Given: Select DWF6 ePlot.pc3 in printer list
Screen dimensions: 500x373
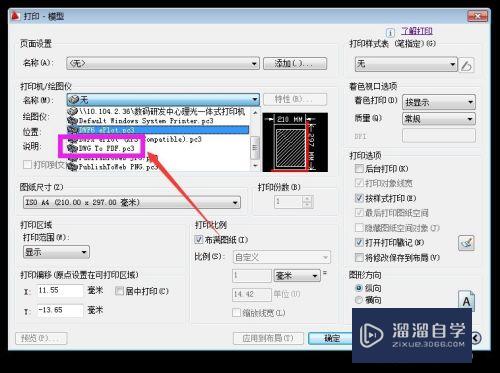Looking at the screenshot, I should pyautogui.click(x=158, y=130).
